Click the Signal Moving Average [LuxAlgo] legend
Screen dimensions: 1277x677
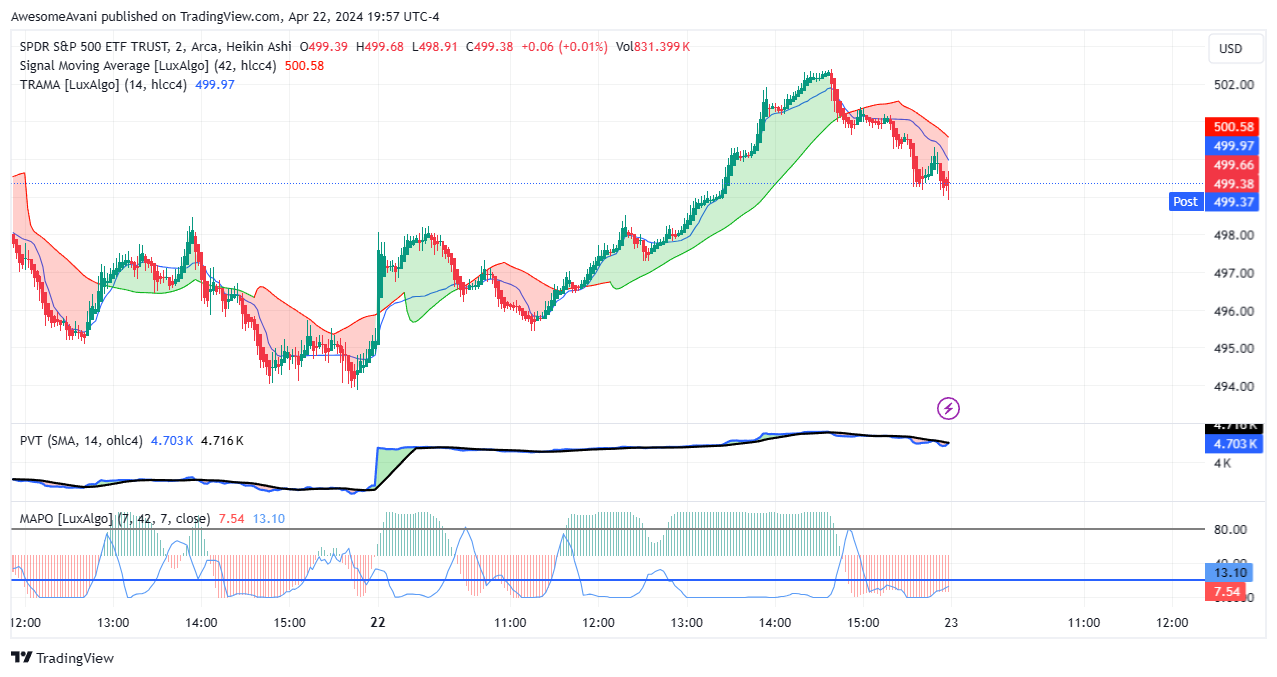pos(149,66)
